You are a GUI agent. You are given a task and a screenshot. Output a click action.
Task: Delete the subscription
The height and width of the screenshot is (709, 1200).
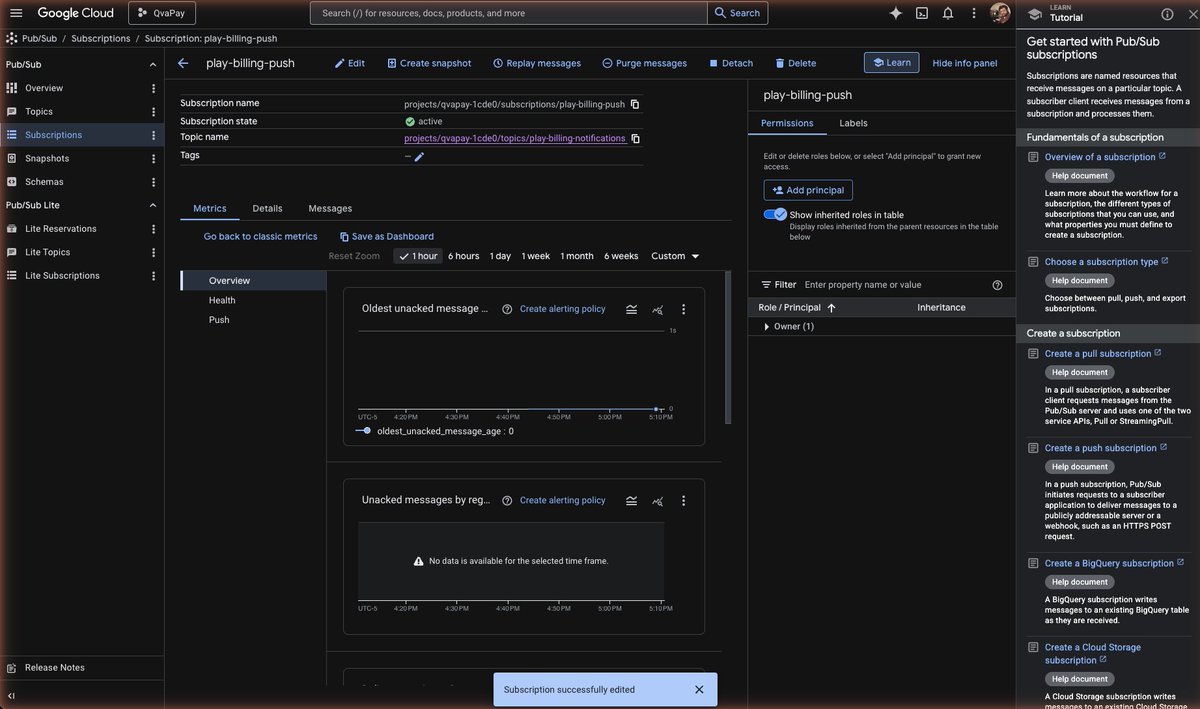tap(796, 63)
